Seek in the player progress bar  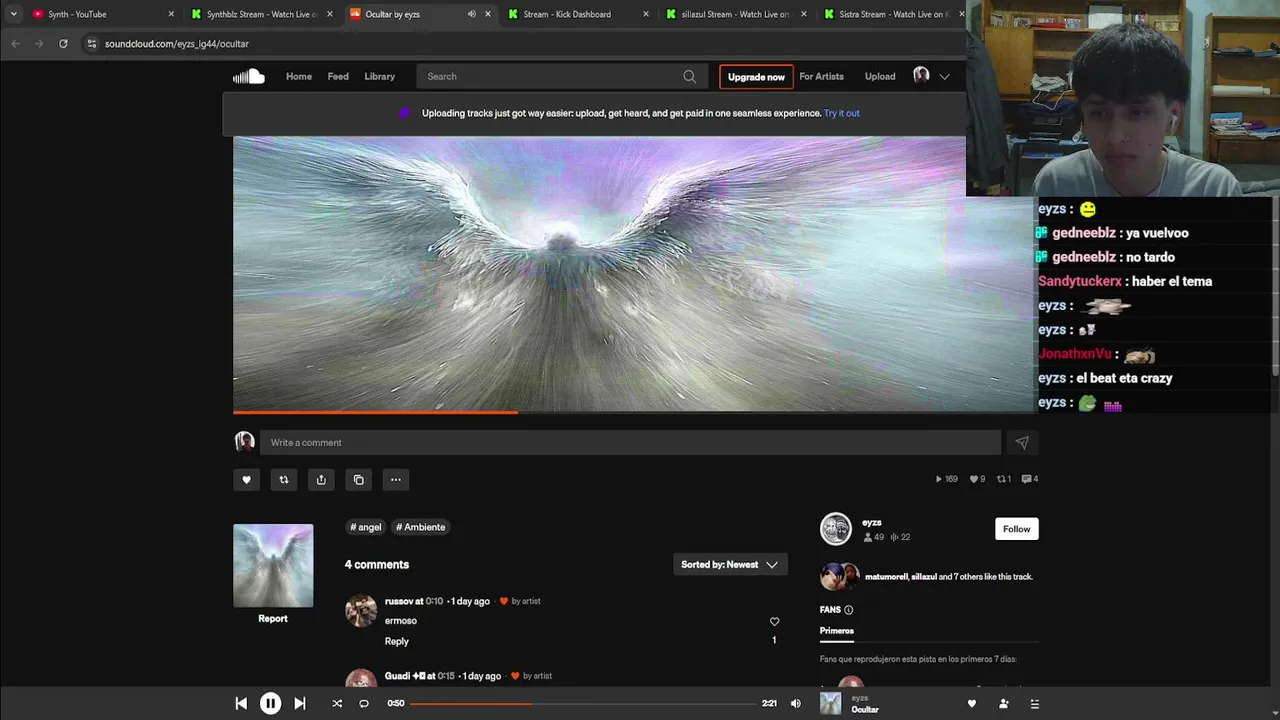(584, 703)
